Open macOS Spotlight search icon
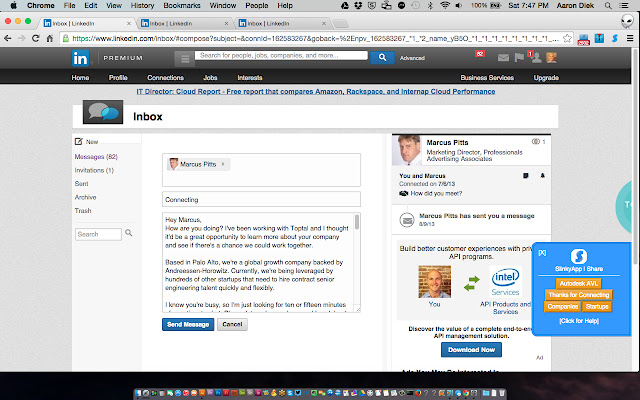The image size is (640, 400). 608,6
